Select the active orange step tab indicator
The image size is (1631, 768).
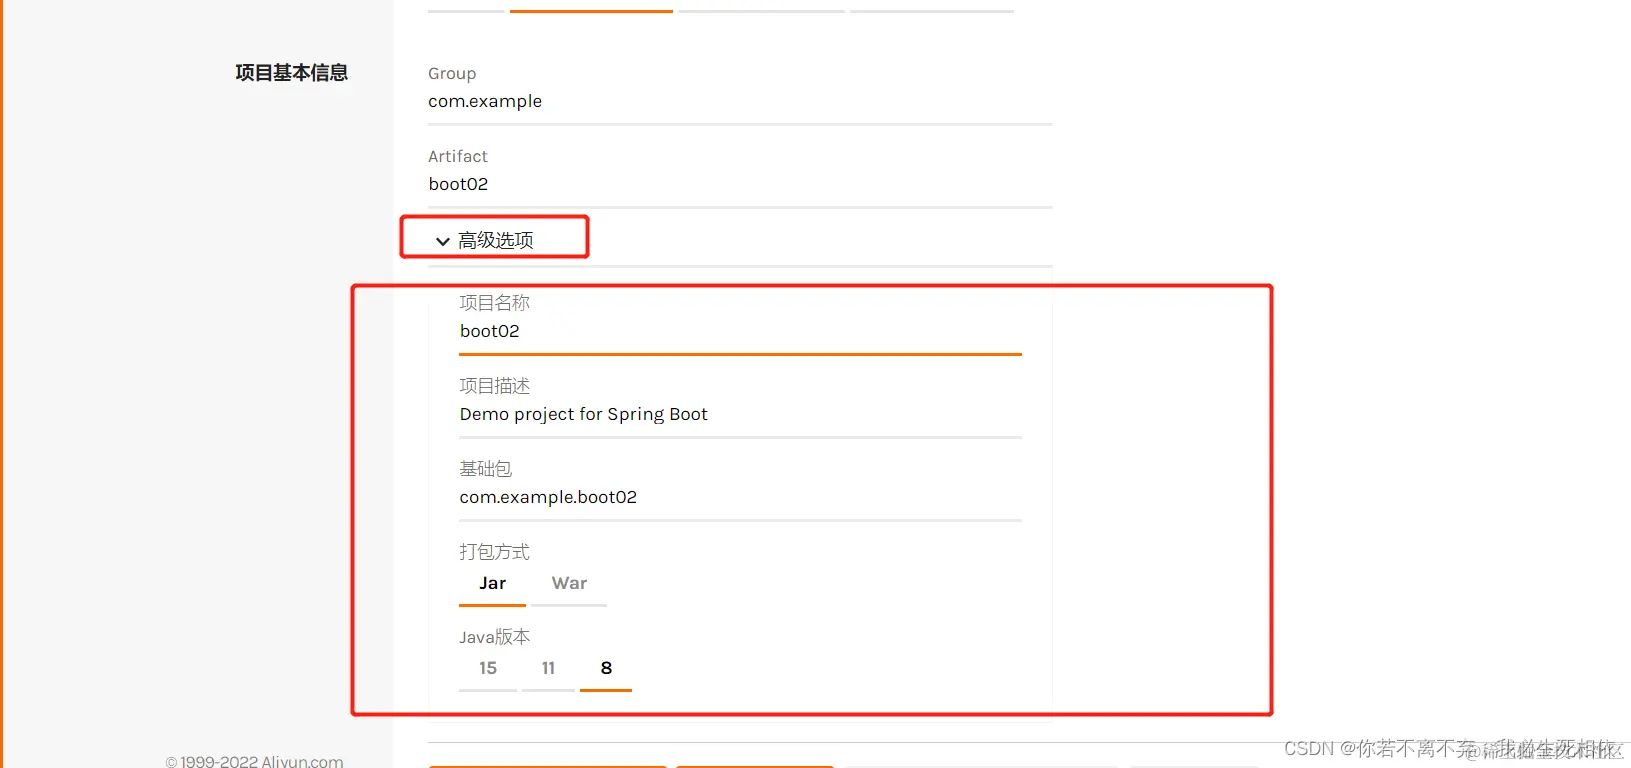[591, 11]
